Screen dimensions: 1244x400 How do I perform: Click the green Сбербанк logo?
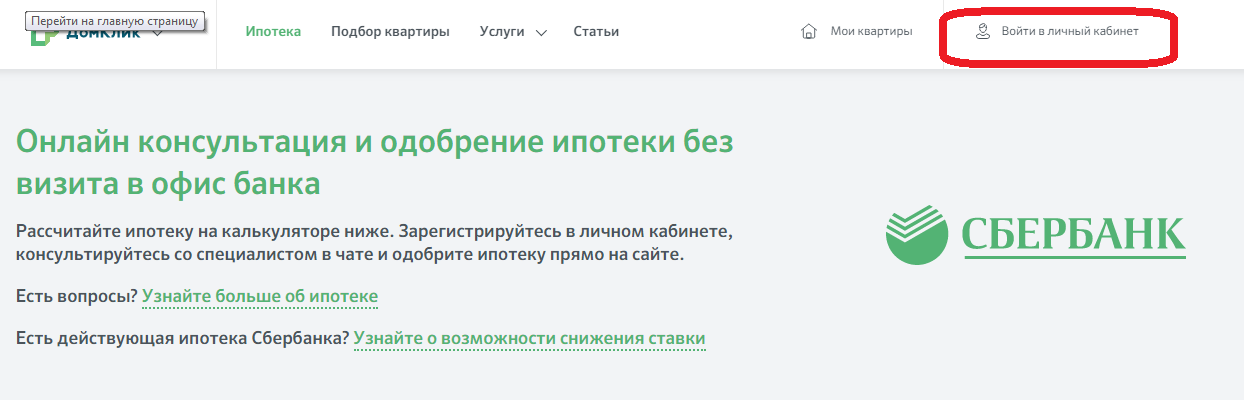[1036, 233]
